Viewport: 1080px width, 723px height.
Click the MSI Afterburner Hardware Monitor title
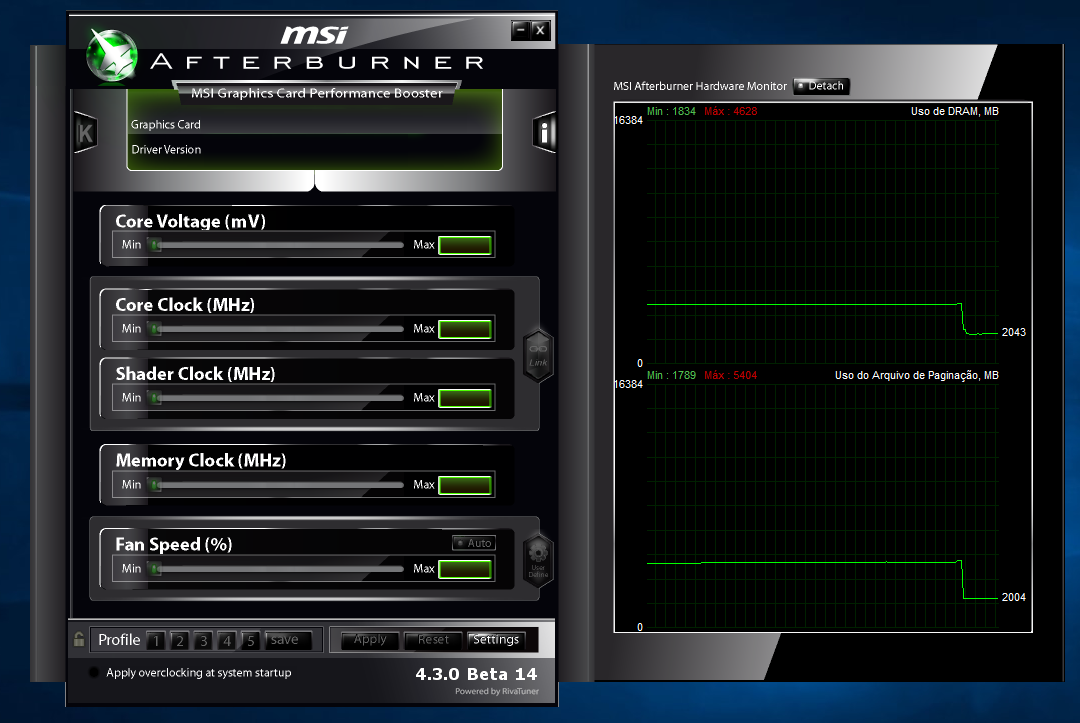pyautogui.click(x=700, y=86)
